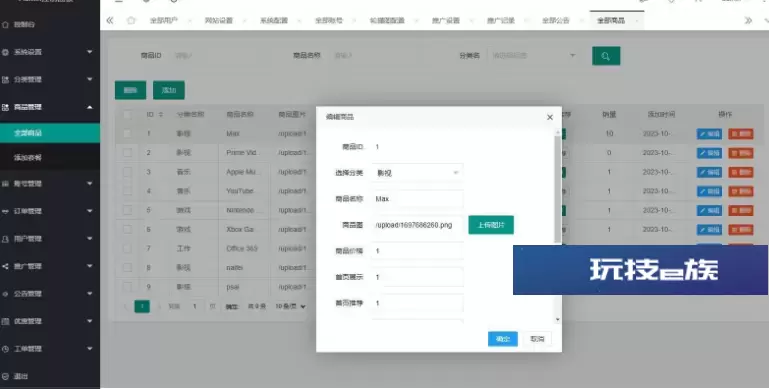Check the checkbox for row ID 2
Image resolution: width=769 pixels, height=389 pixels.
click(128, 153)
